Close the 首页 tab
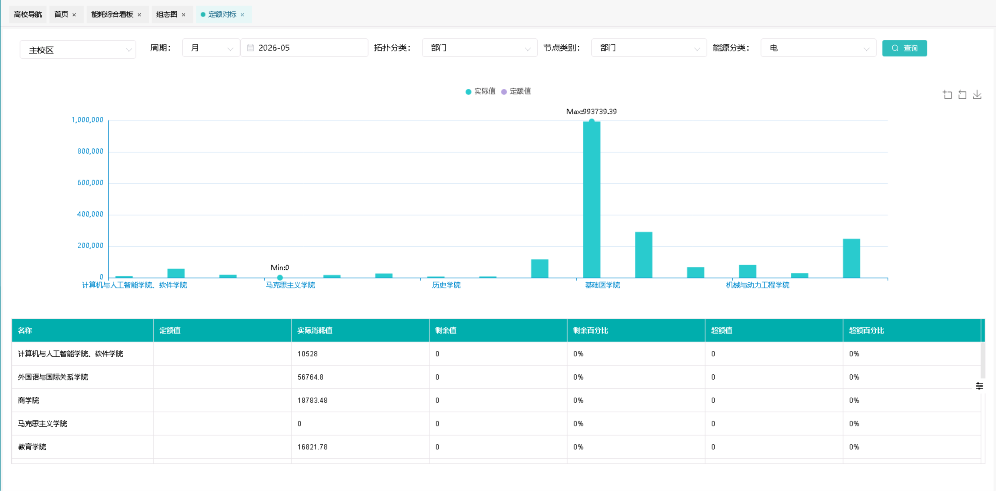Screen dimensions: 1000x492 click(74, 14)
